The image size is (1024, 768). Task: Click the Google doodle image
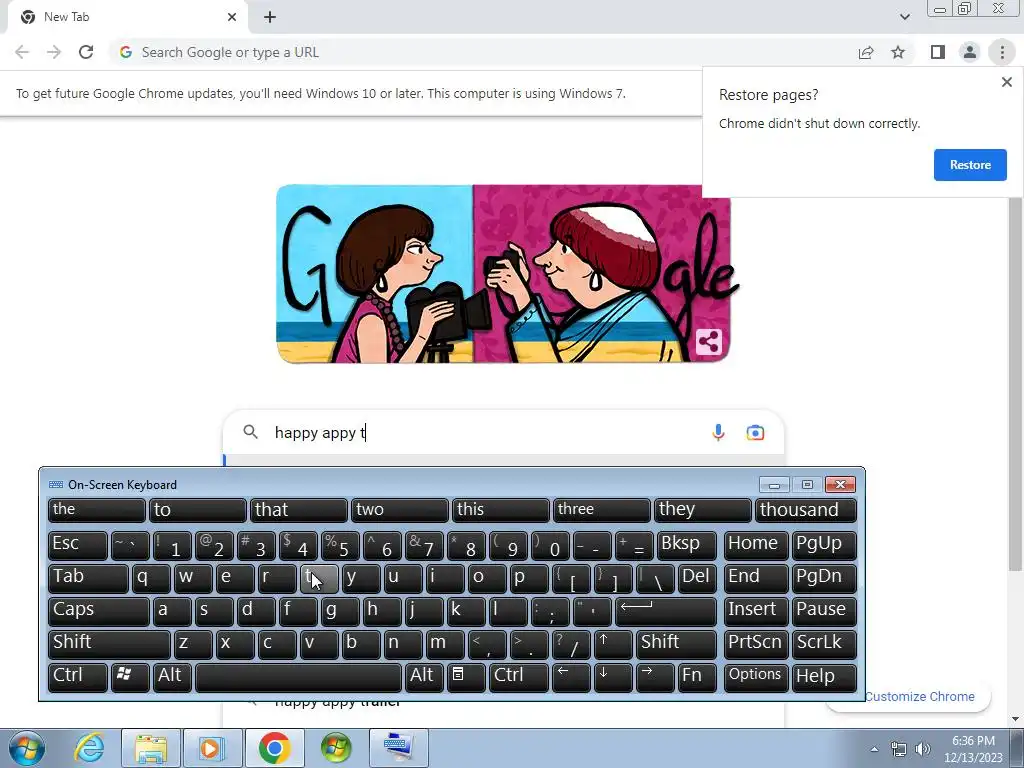pos(504,274)
